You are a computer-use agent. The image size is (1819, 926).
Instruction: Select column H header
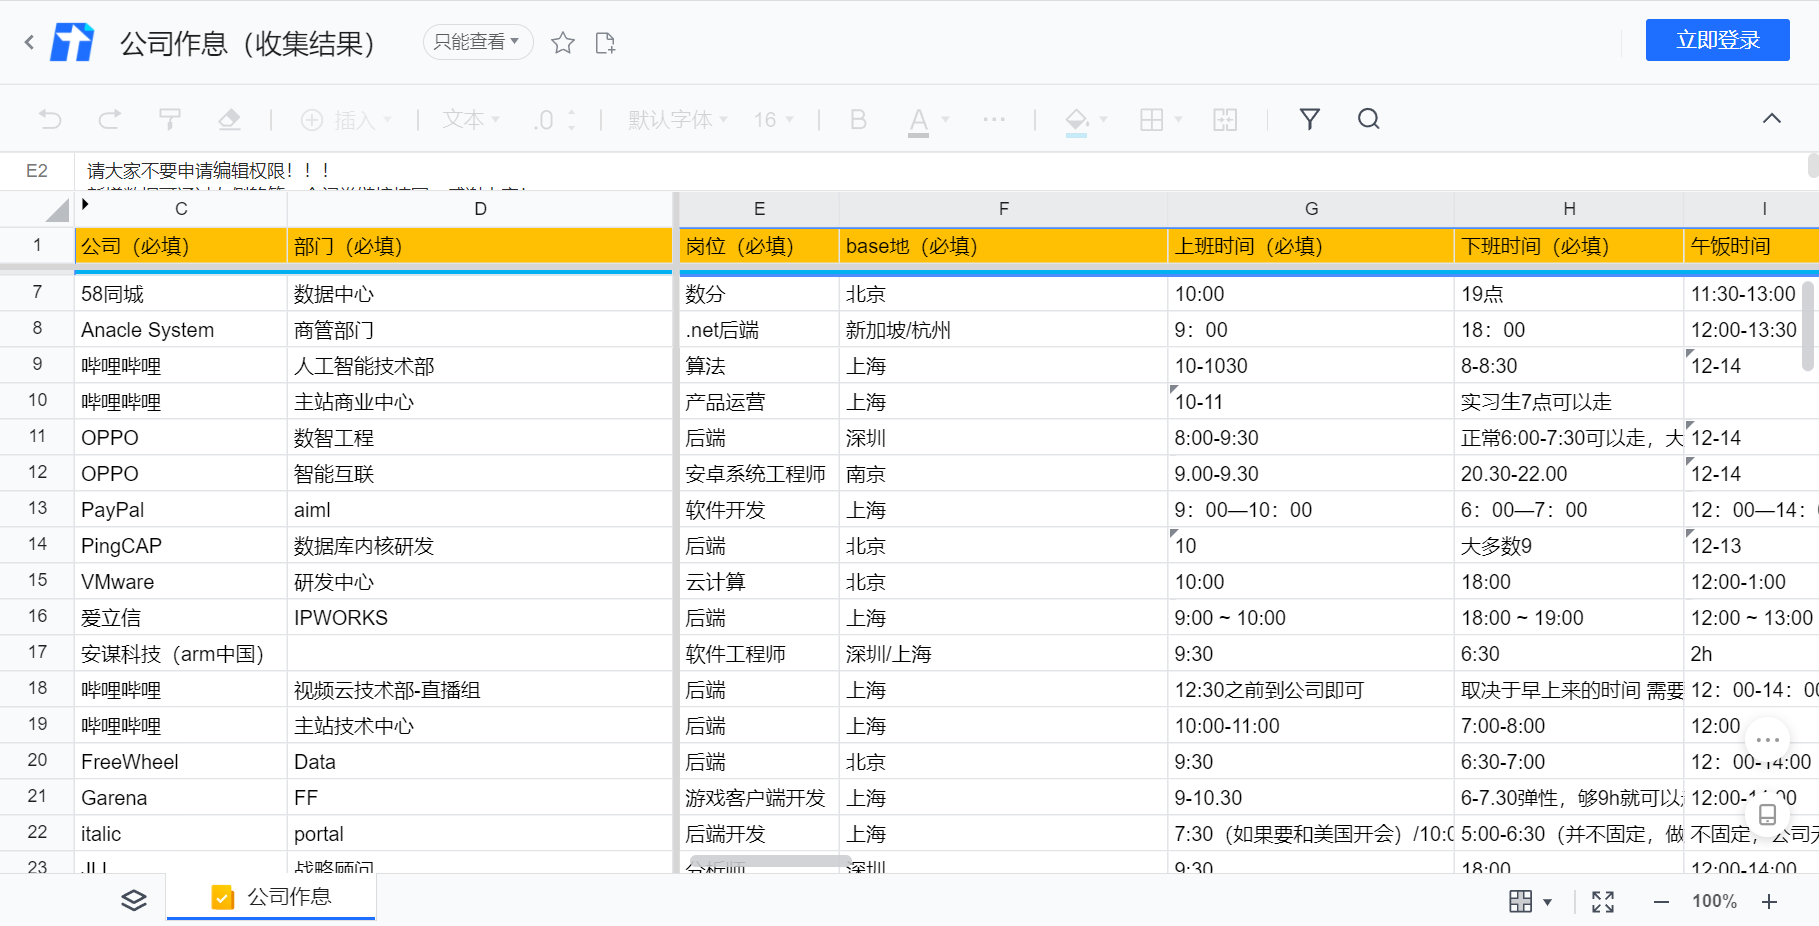pos(1569,209)
